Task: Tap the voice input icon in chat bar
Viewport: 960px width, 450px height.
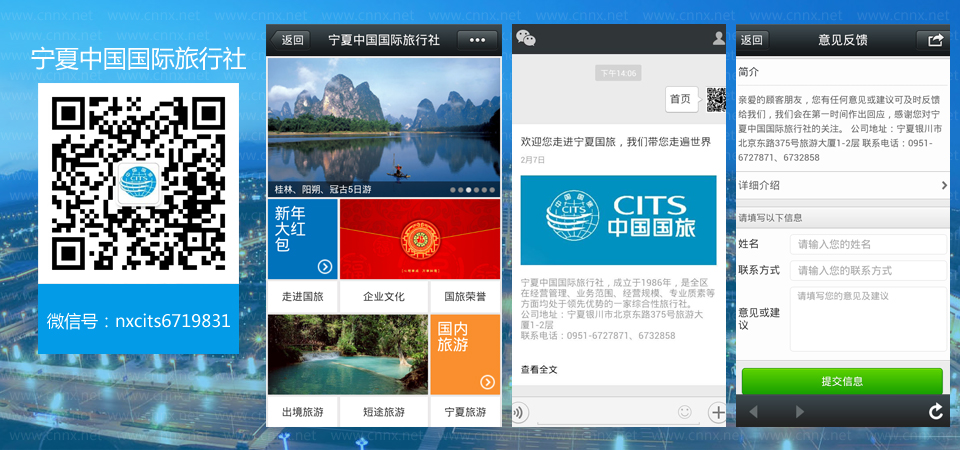Action: pos(519,412)
